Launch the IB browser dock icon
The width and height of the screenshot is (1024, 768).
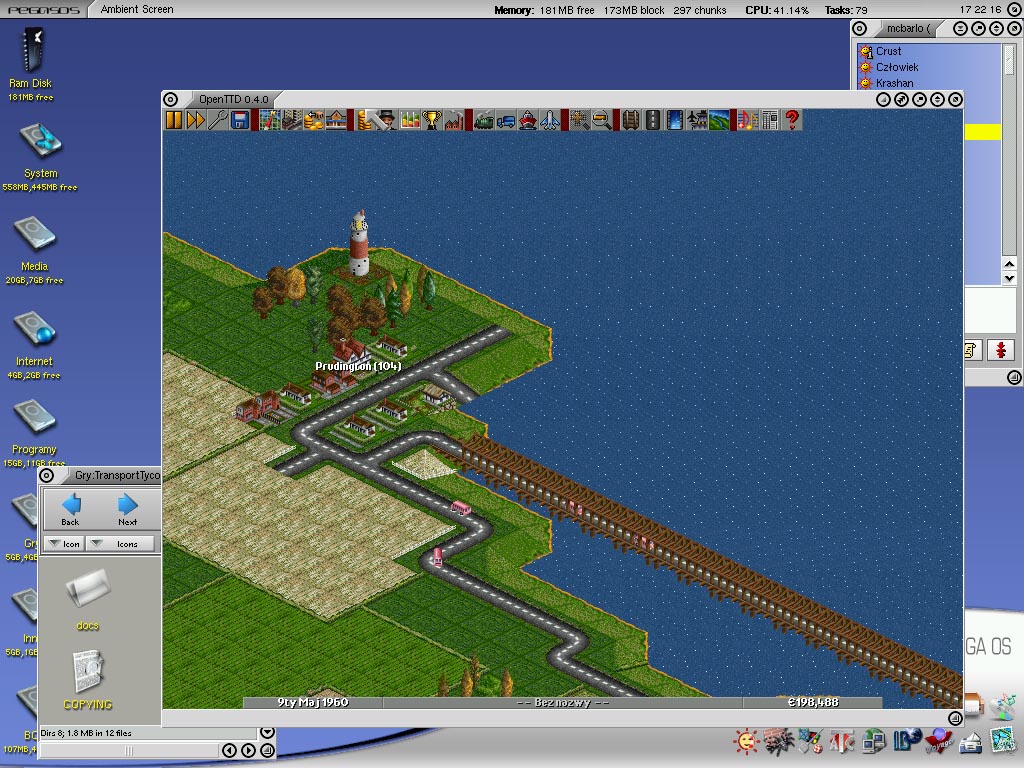906,741
